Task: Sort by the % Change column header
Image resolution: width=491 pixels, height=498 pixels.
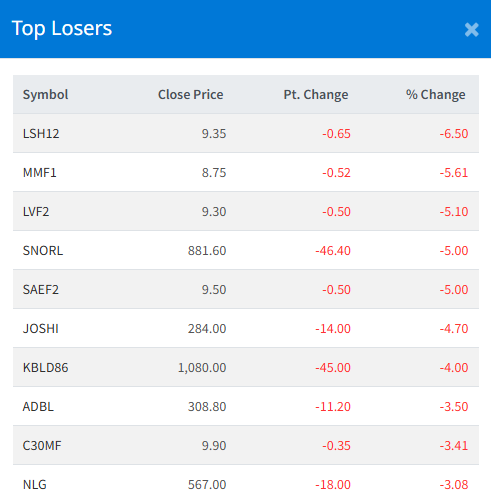Action: [x=435, y=95]
